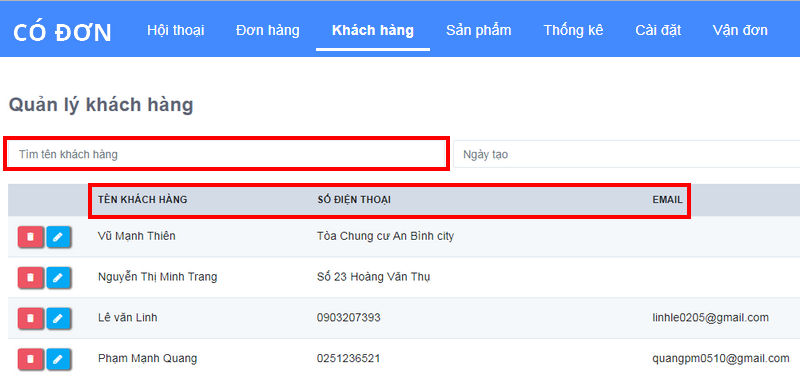Viewport: 800px width, 379px height.
Task: Open Cài đặt settings tab
Action: pyautogui.click(x=658, y=30)
